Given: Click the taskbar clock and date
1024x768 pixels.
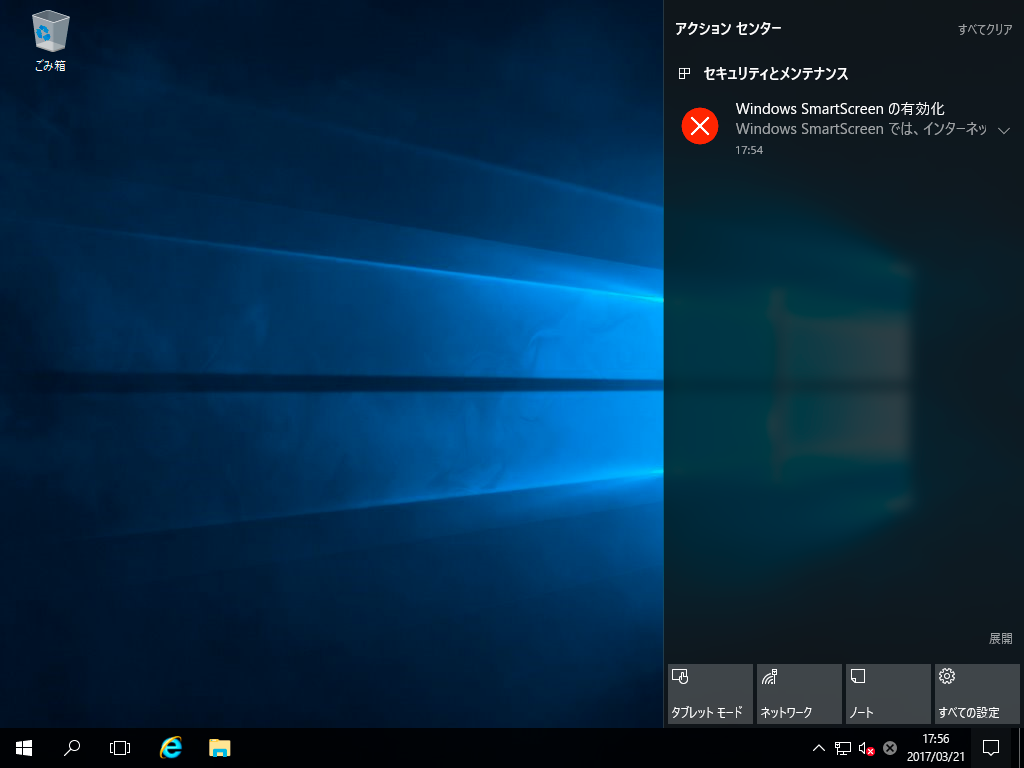Looking at the screenshot, I should (x=936, y=747).
